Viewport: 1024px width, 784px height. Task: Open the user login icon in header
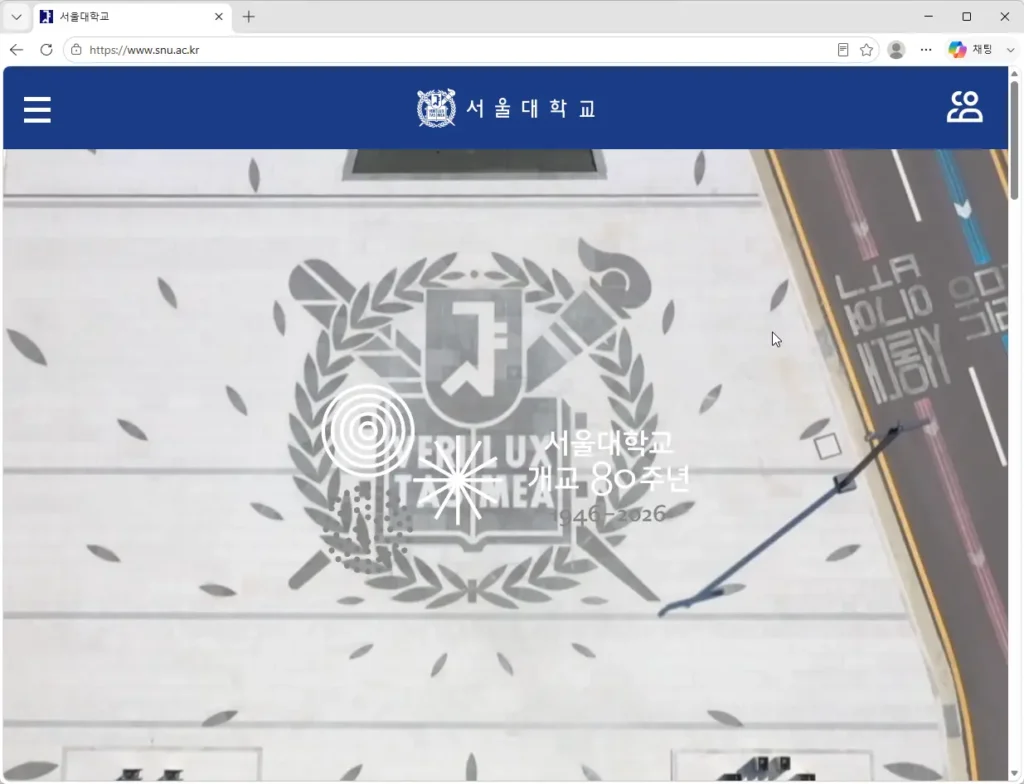(965, 106)
